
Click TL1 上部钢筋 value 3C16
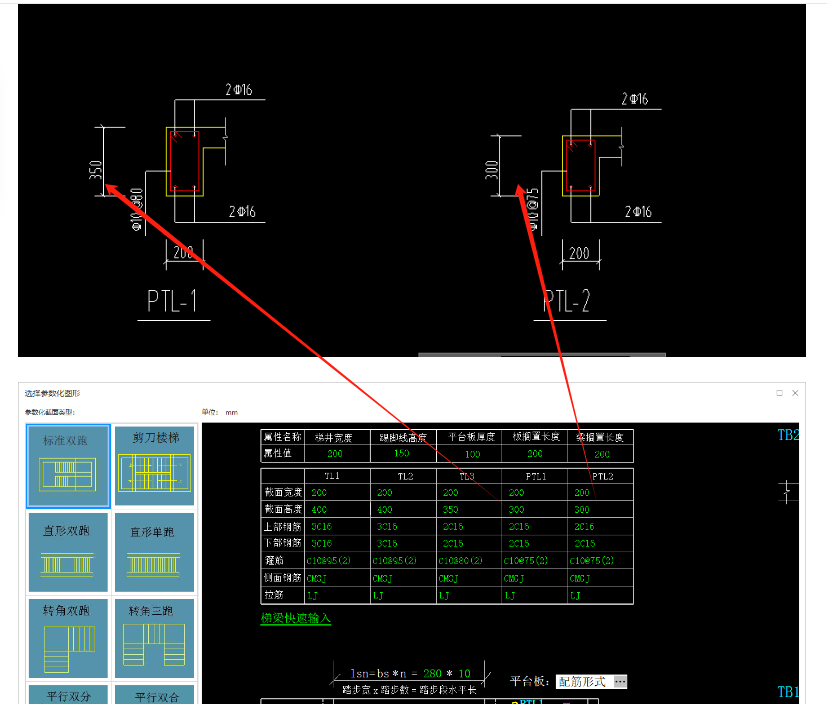click(x=321, y=526)
